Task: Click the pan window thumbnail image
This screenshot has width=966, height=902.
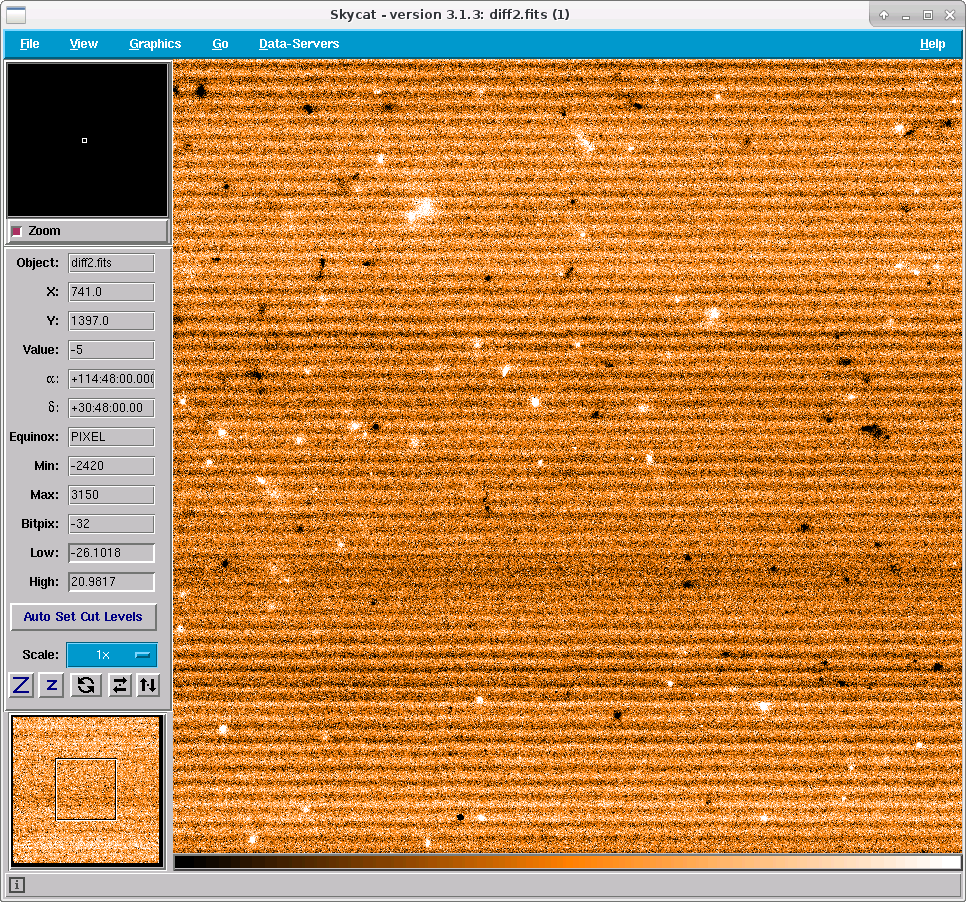Action: pos(86,790)
